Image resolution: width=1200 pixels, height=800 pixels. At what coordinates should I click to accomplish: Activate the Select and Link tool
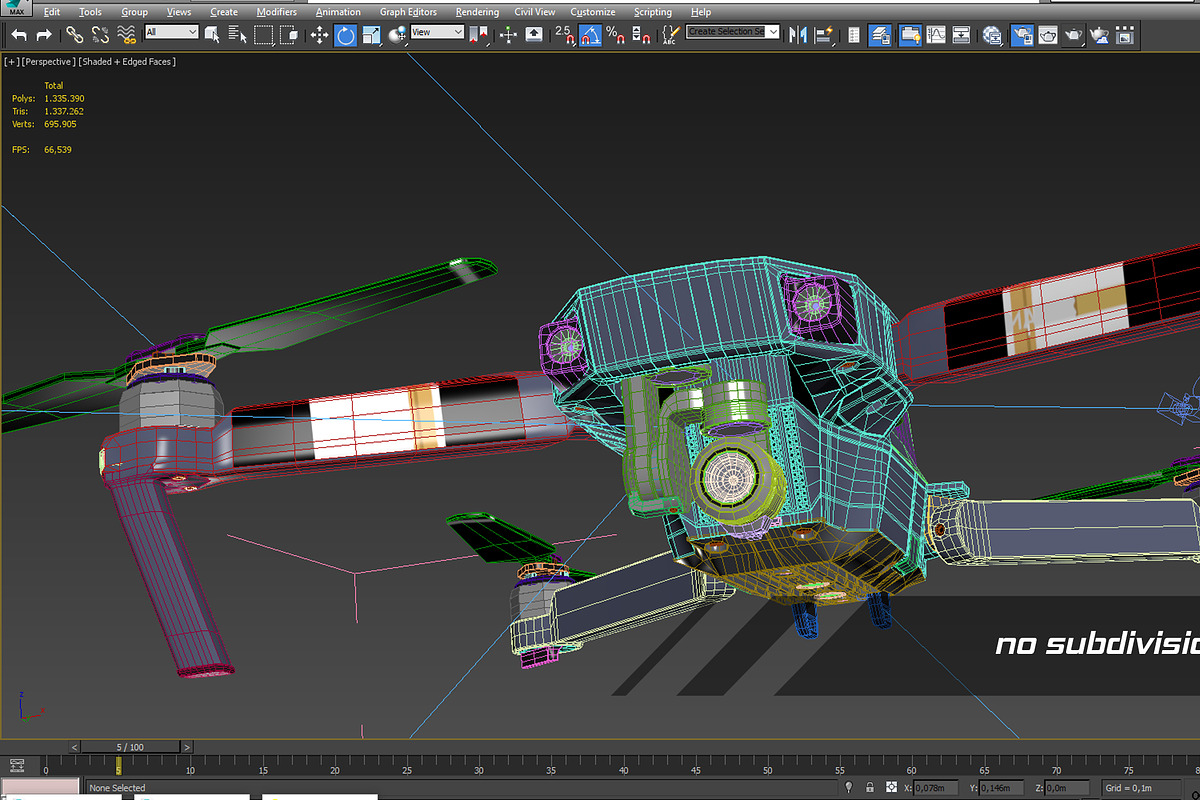pyautogui.click(x=74, y=35)
